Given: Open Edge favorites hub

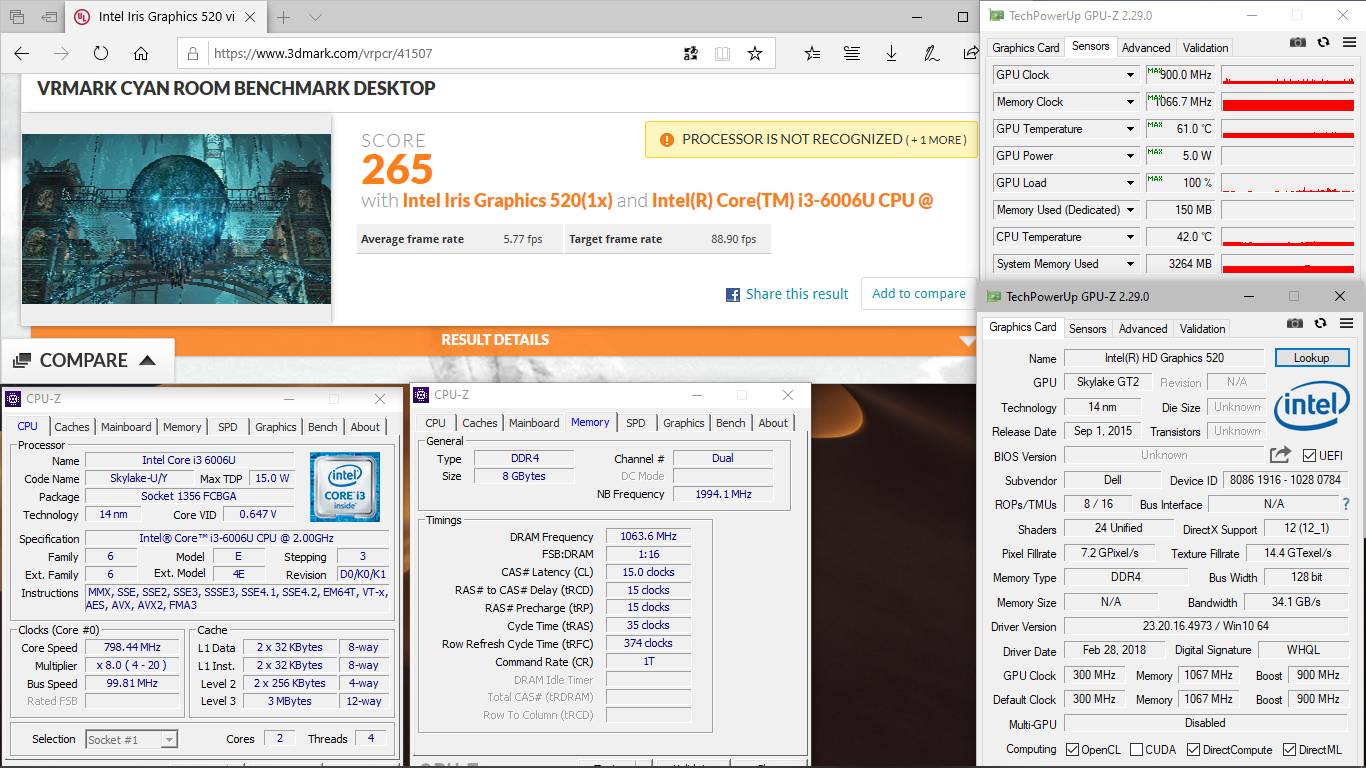Looking at the screenshot, I should pos(812,53).
